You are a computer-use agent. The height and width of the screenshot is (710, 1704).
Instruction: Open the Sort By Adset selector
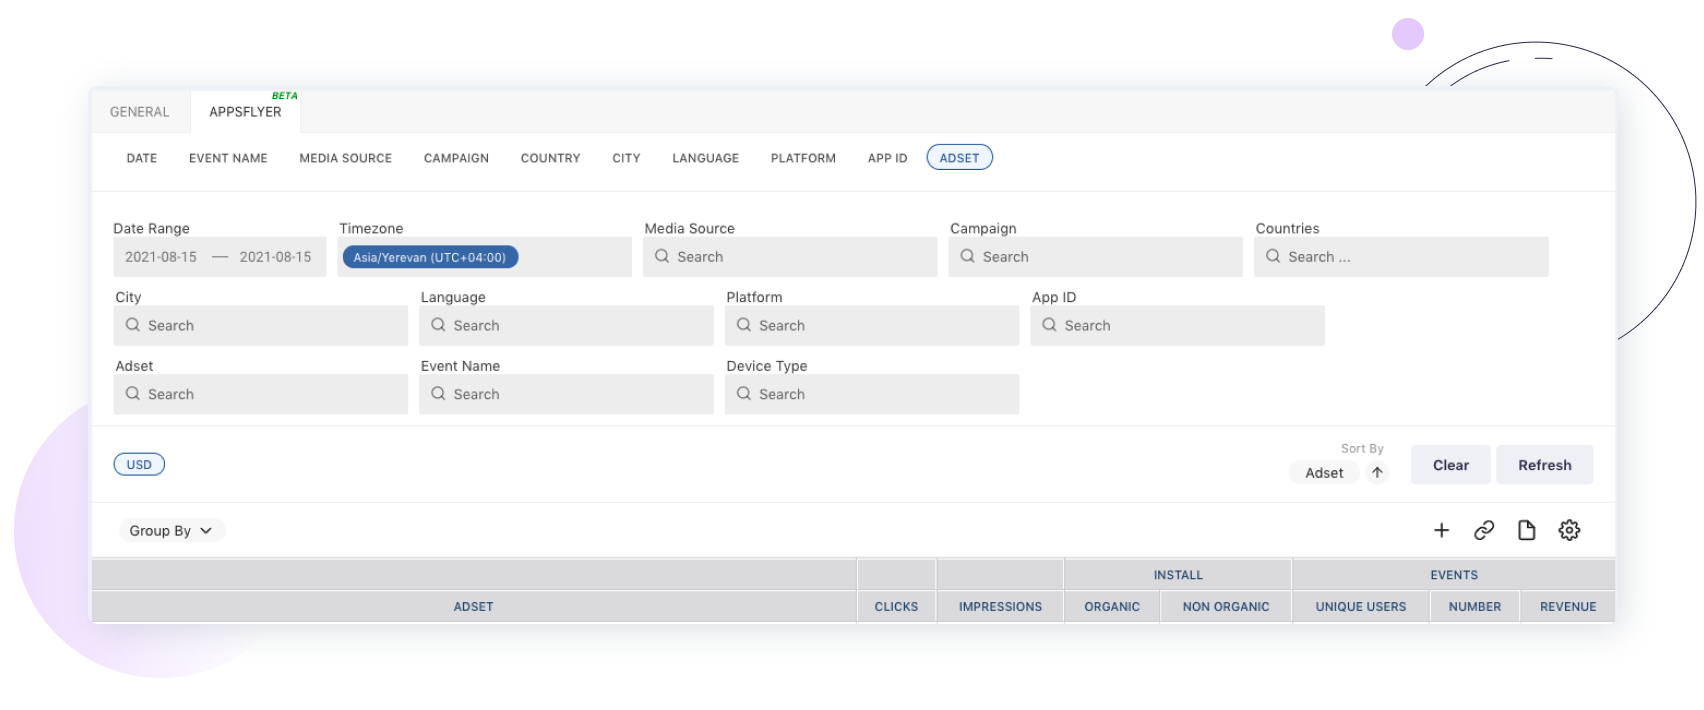tap(1324, 473)
